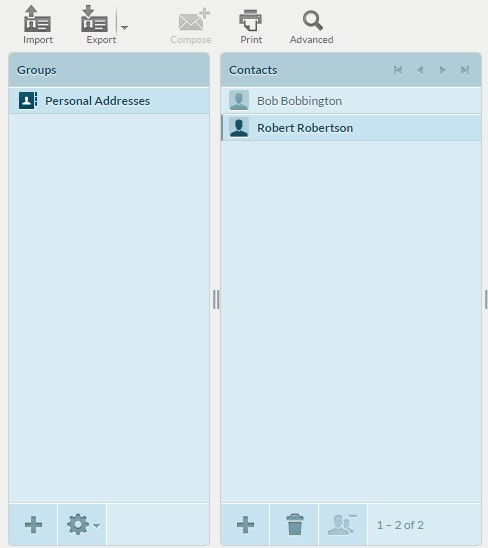
Task: Add a new contact with plus
Action: [245, 525]
